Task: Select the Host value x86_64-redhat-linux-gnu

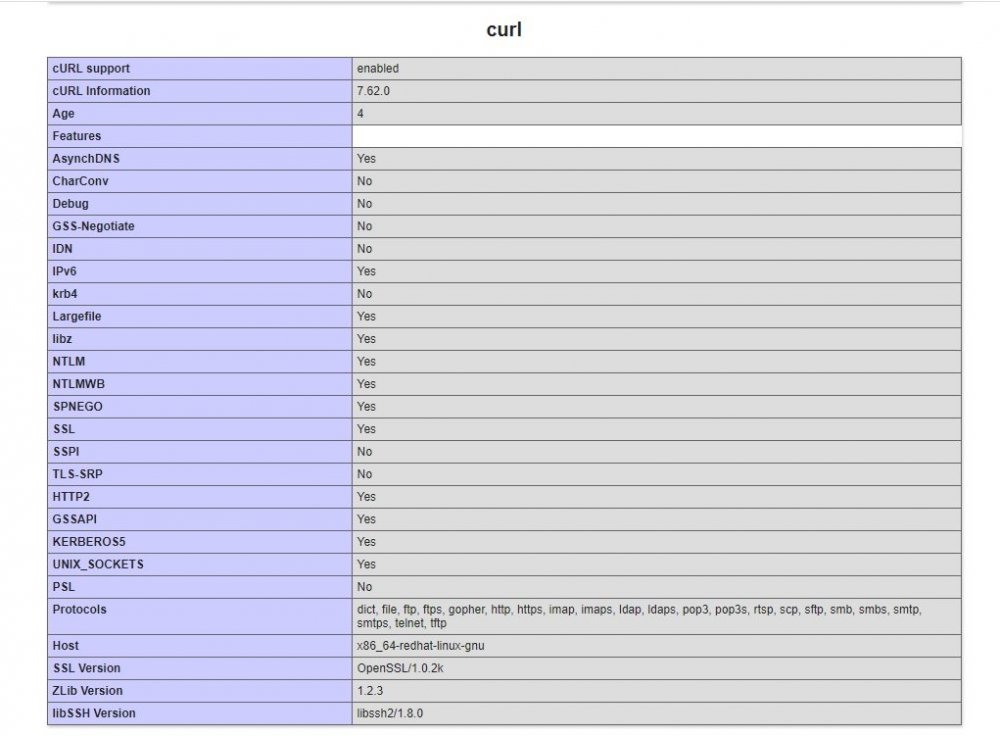Action: [x=418, y=646]
